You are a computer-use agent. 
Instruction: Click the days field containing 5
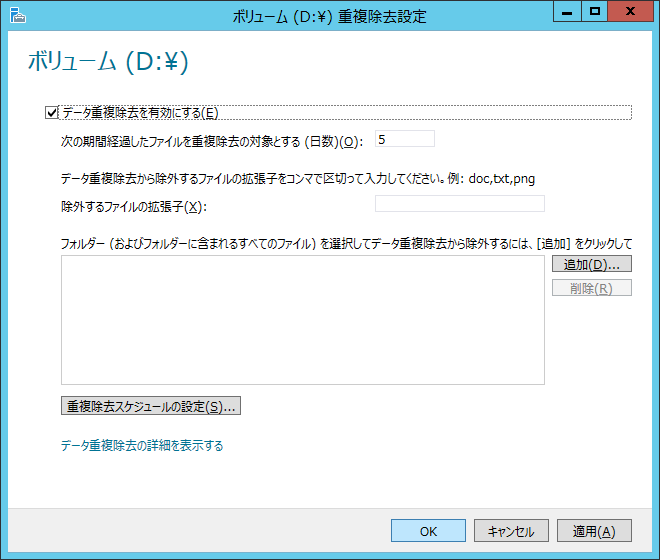[x=404, y=139]
